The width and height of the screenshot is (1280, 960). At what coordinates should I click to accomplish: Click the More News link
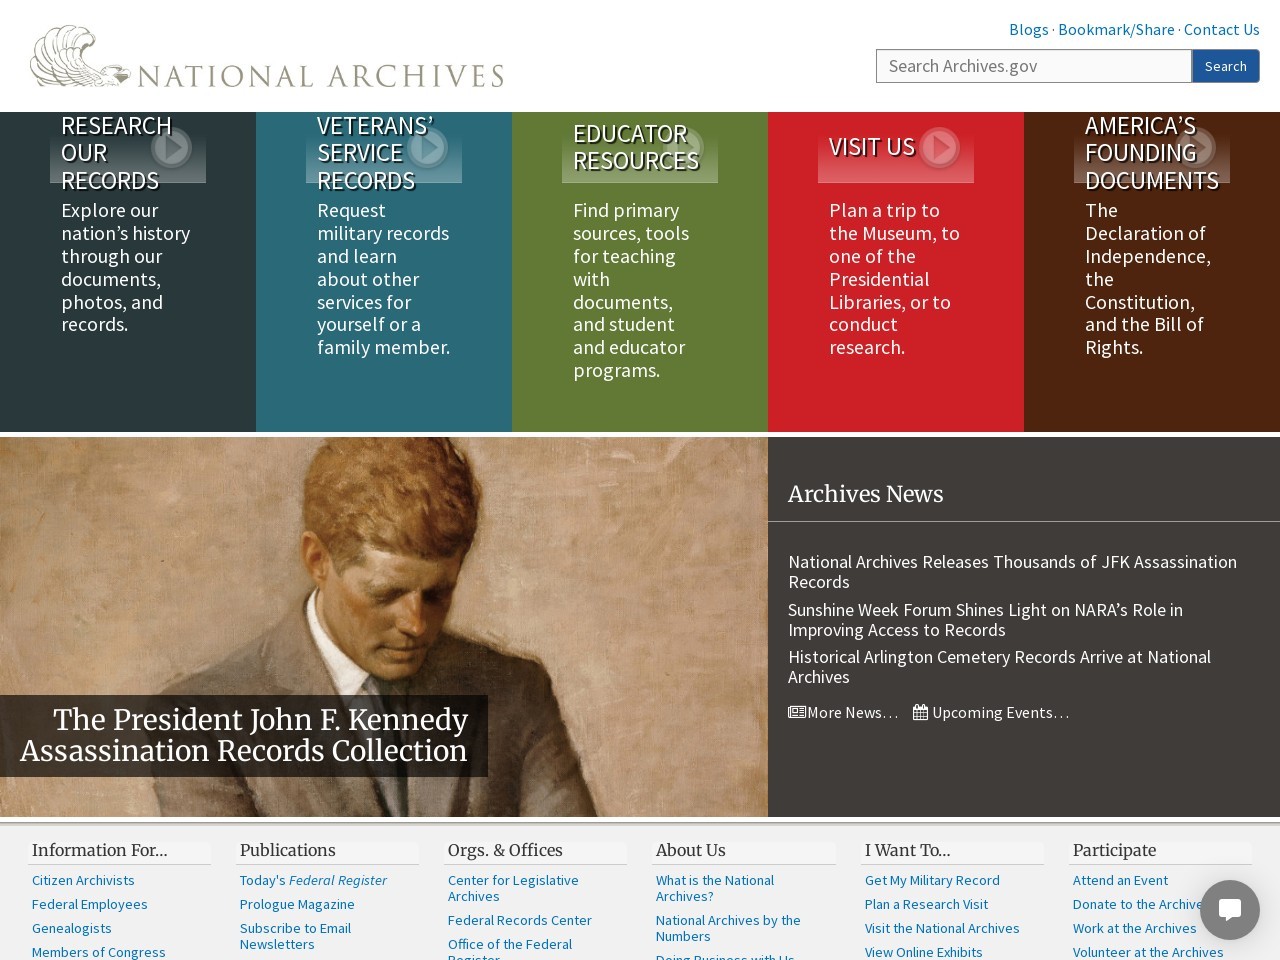[852, 713]
